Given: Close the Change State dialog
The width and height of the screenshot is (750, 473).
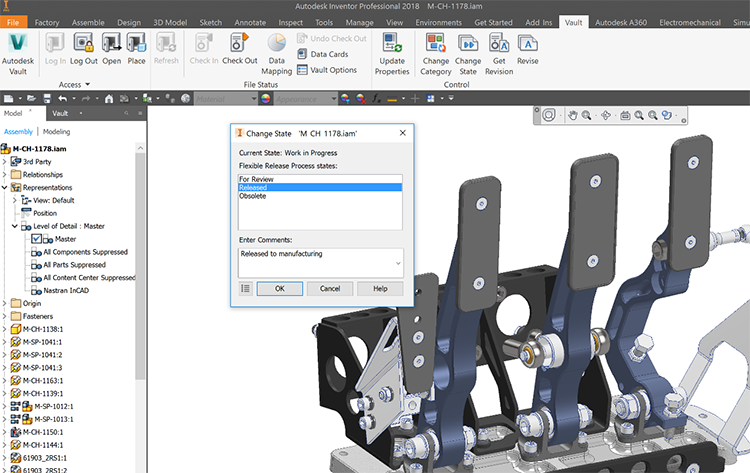Looking at the screenshot, I should click(403, 133).
